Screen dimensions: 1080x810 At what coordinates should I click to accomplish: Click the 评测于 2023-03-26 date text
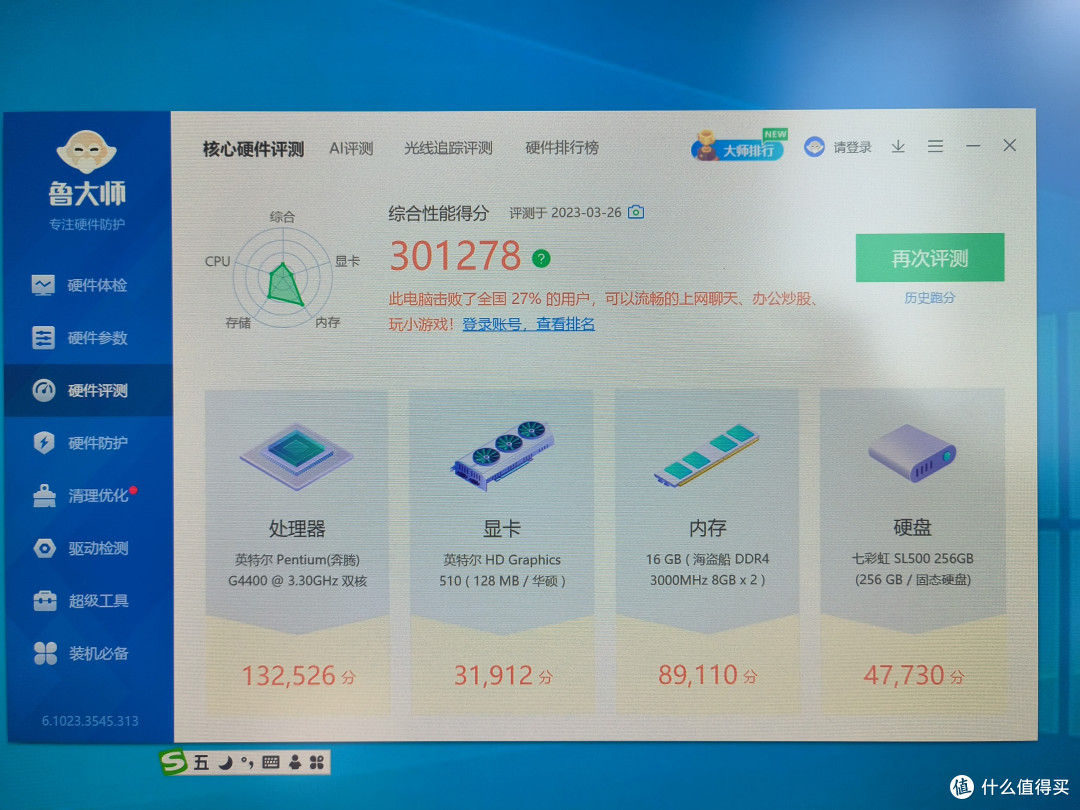(565, 213)
